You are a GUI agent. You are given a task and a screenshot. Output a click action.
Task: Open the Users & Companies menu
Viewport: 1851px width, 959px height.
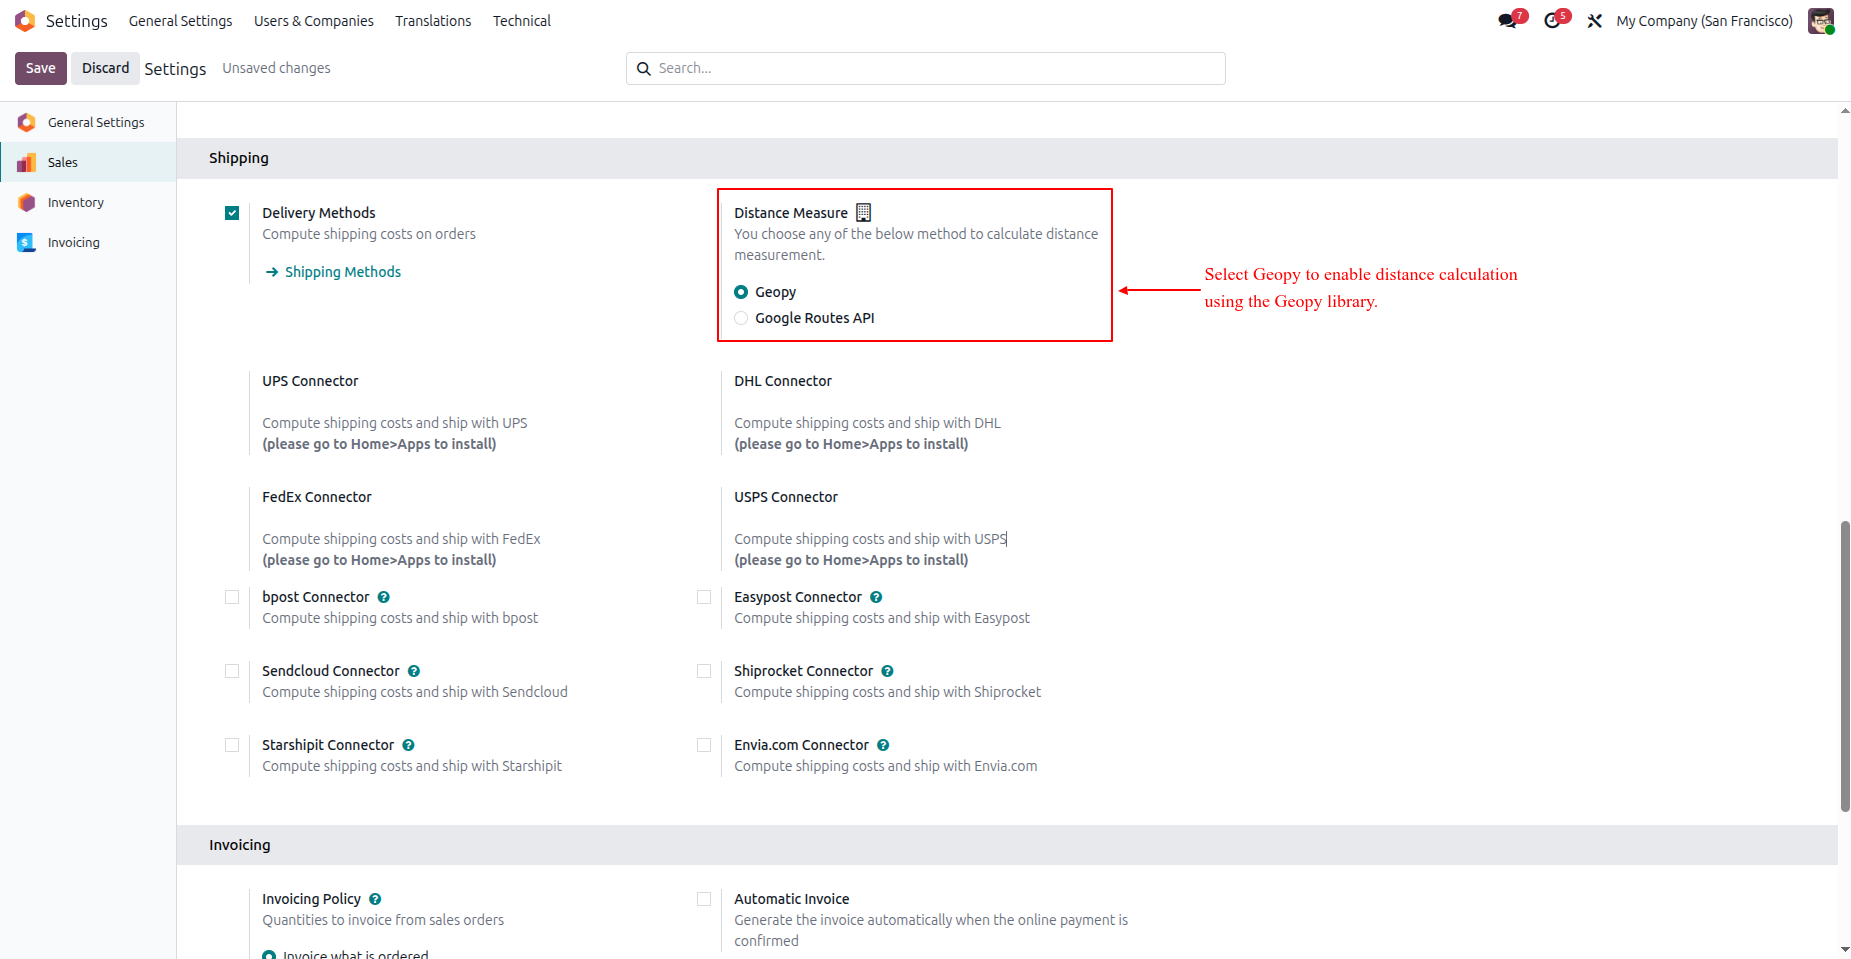pyautogui.click(x=314, y=21)
